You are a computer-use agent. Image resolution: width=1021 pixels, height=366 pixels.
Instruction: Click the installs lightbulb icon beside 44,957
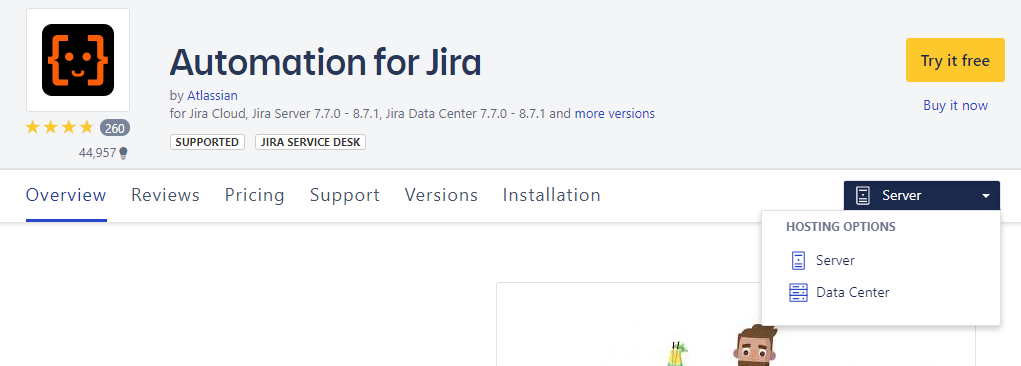pos(124,153)
